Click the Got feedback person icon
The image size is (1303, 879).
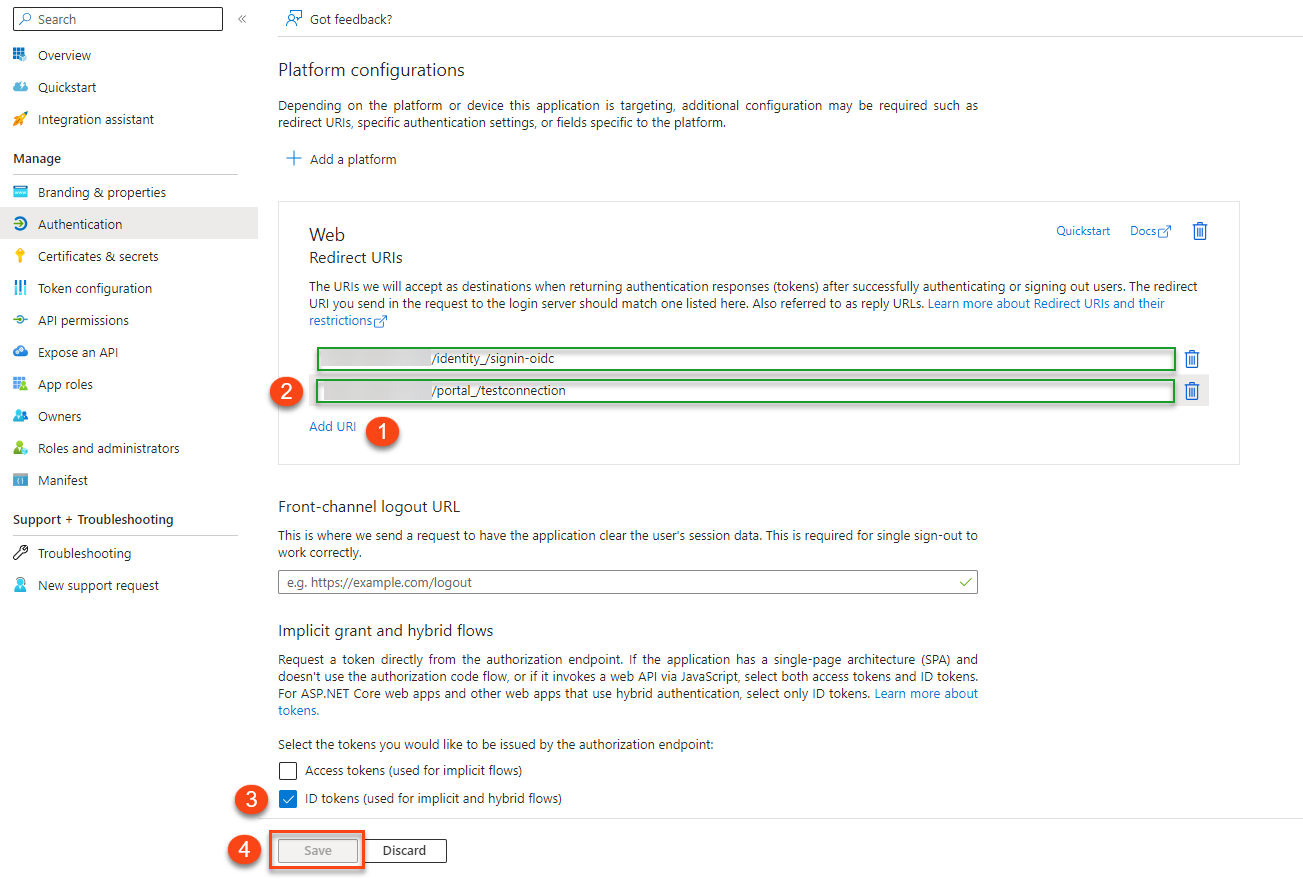pyautogui.click(x=293, y=18)
